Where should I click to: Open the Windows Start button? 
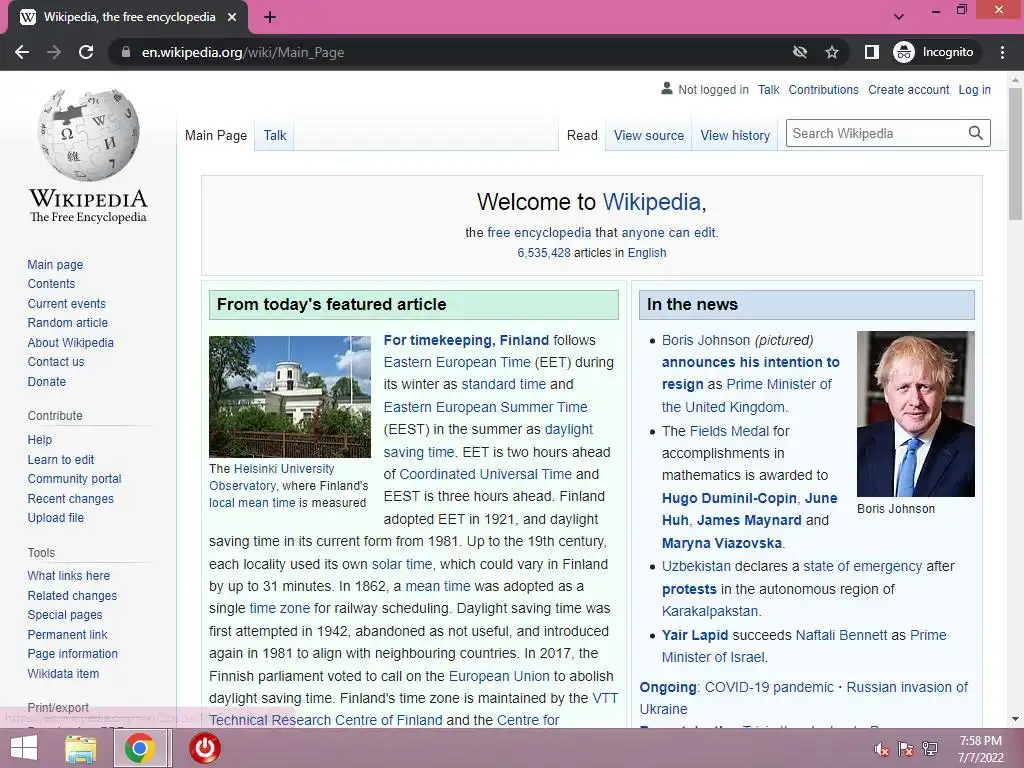24,748
